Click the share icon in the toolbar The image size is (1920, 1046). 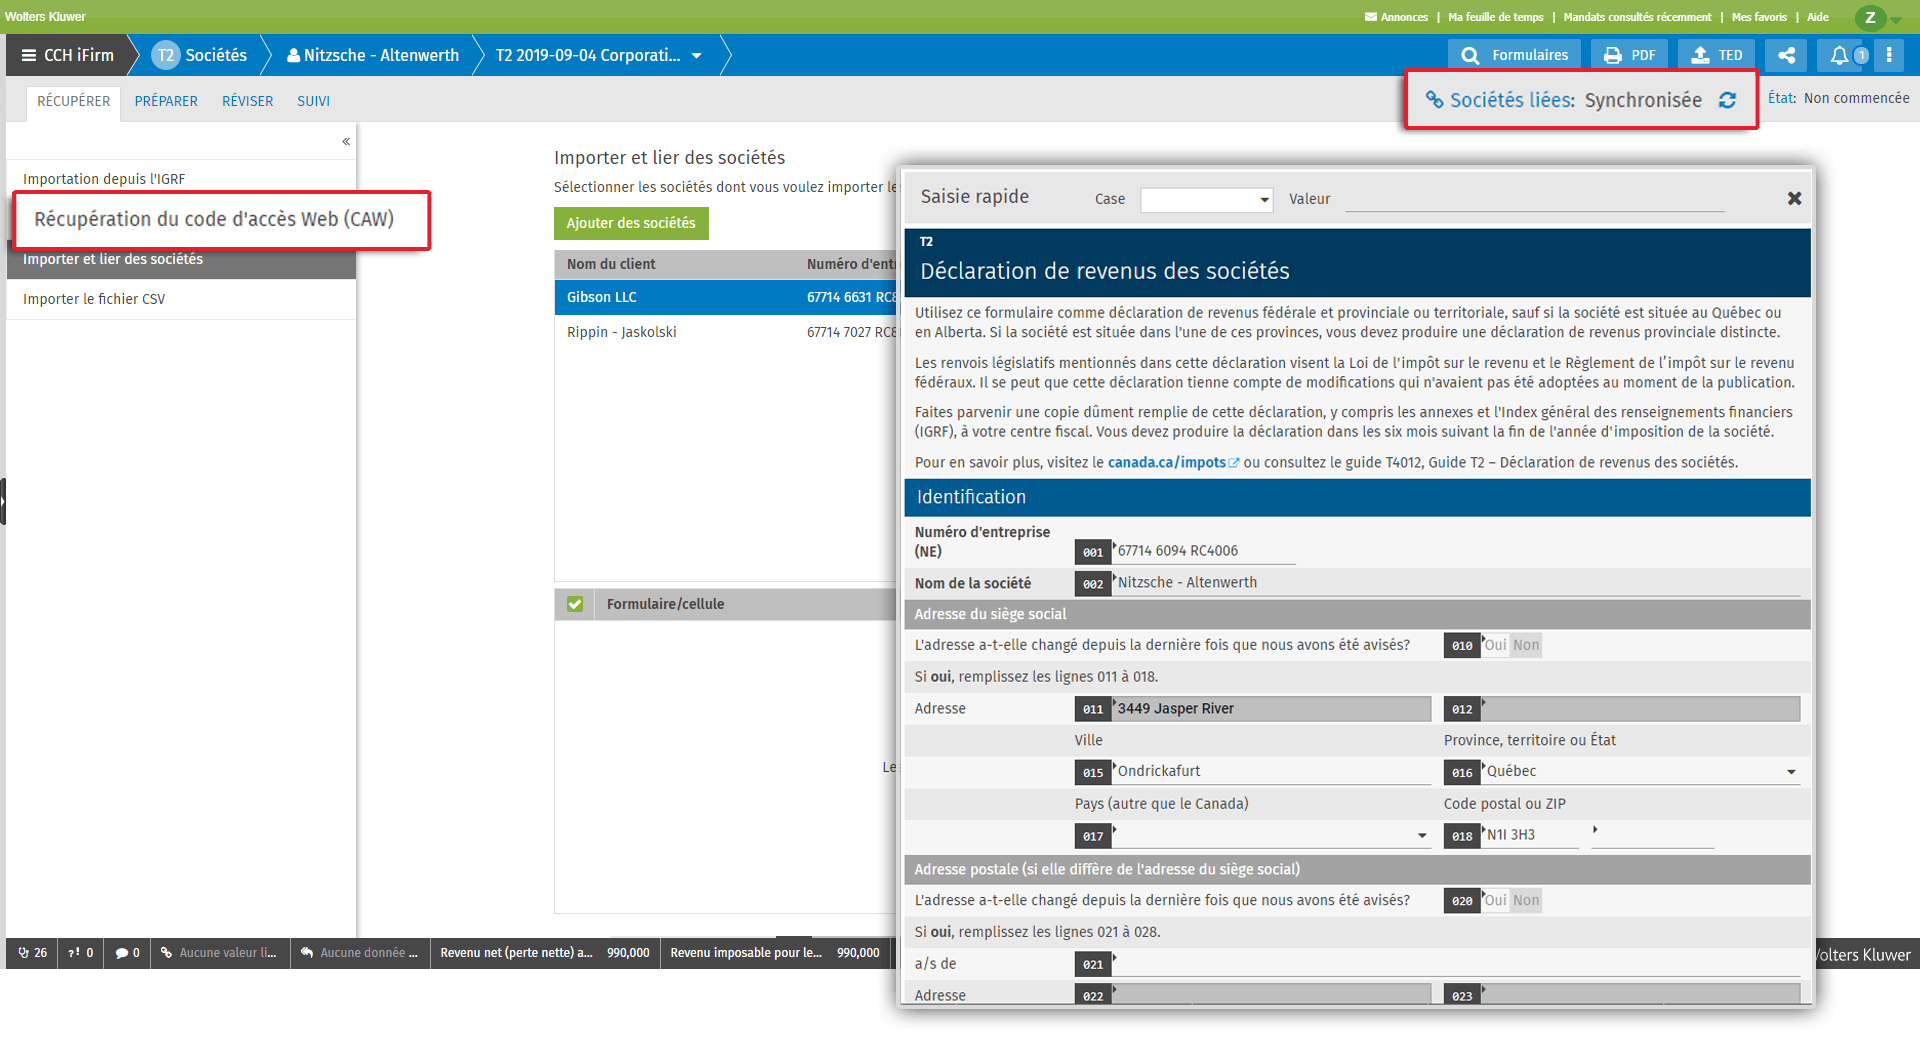tap(1786, 55)
